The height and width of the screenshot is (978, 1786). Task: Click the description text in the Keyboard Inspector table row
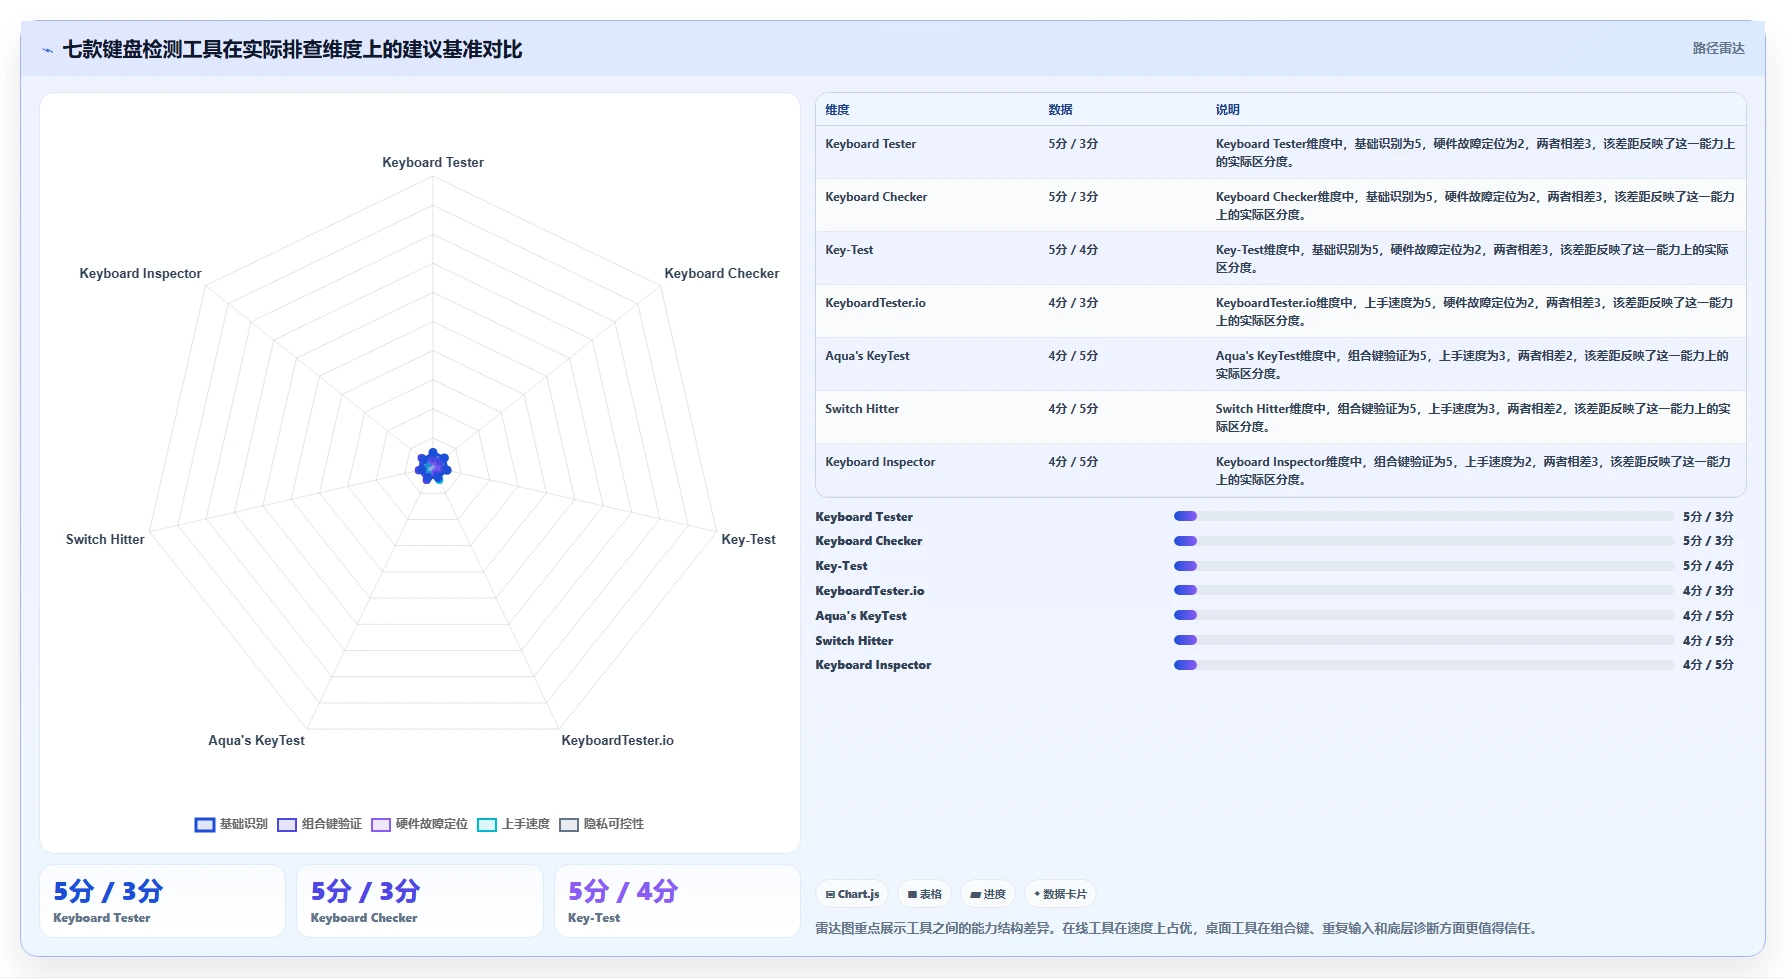(x=1473, y=471)
